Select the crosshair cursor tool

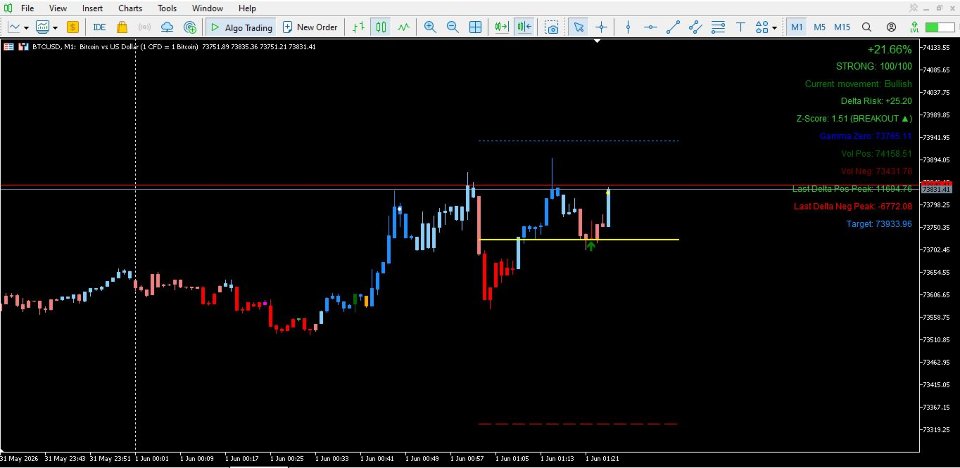(x=602, y=27)
